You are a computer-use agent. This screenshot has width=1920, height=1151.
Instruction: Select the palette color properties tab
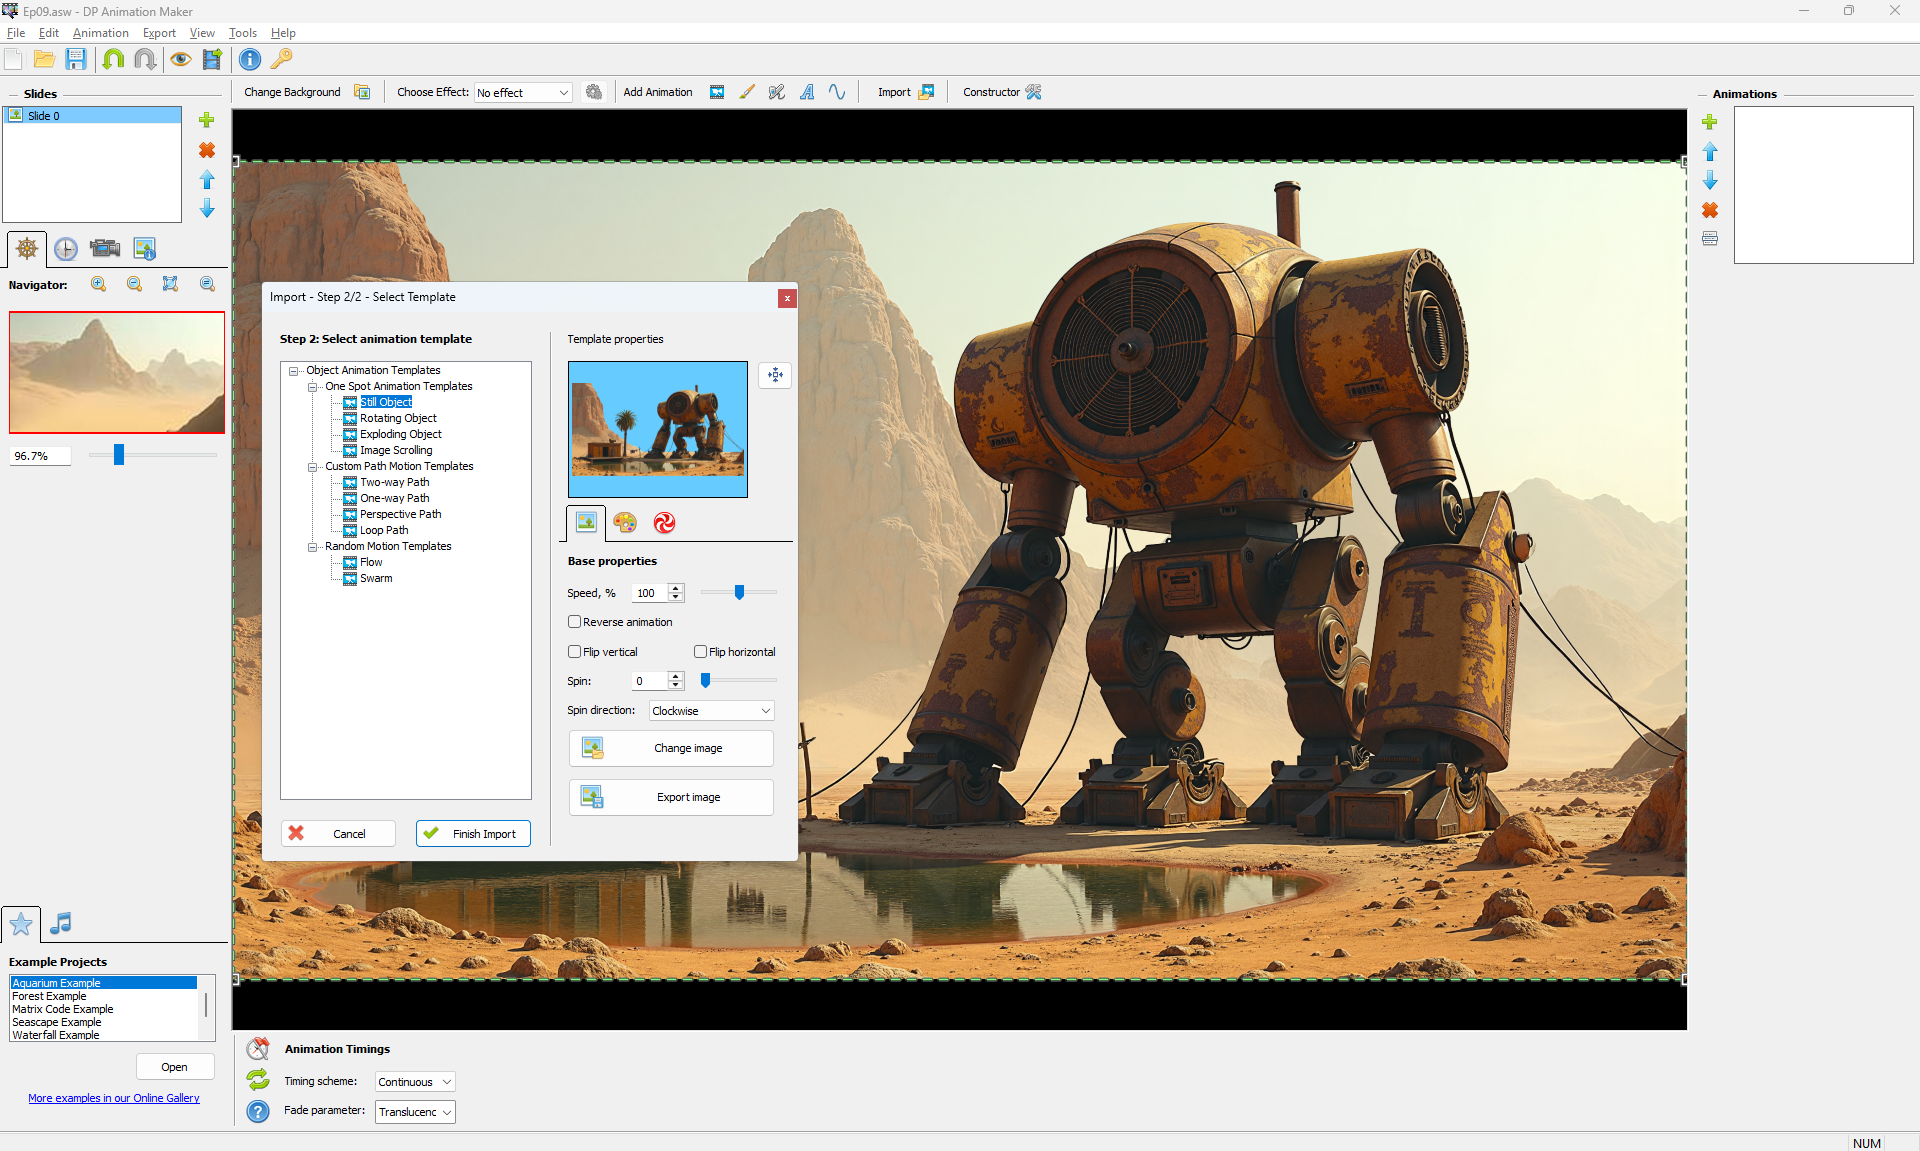tap(625, 523)
